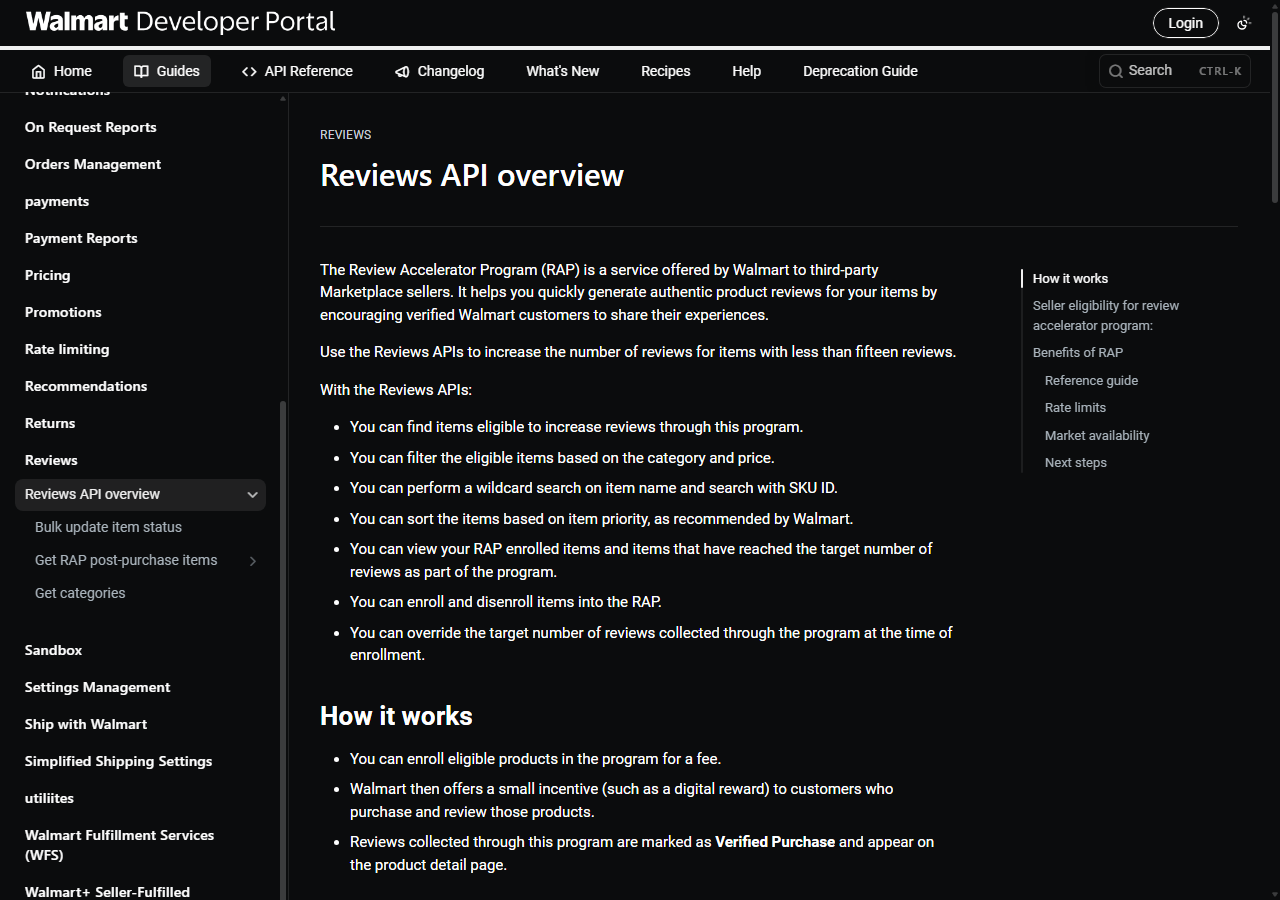The height and width of the screenshot is (900, 1280).
Task: Click the Changelog megaphone icon
Action: point(402,72)
